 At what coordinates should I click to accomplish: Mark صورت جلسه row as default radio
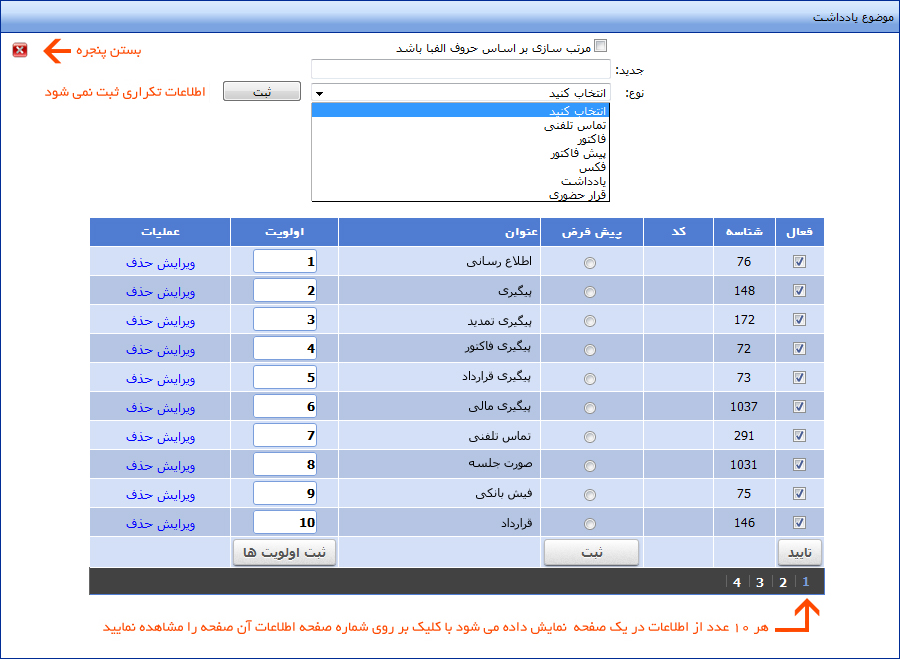589,466
